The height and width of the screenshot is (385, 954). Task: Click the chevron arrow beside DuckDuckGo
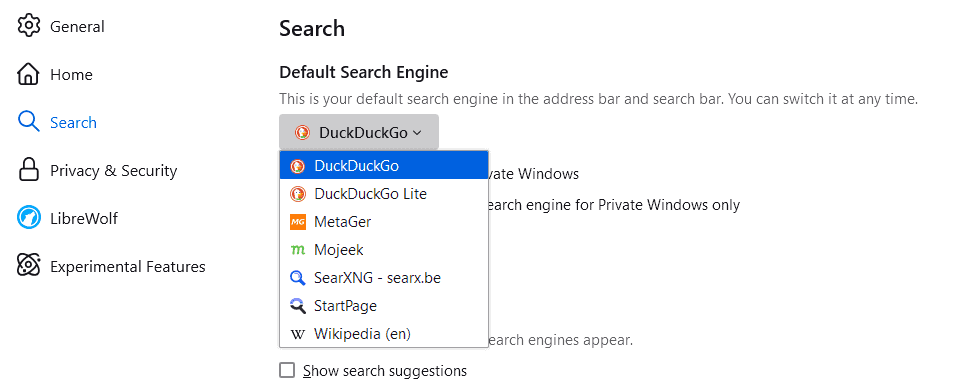point(417,133)
